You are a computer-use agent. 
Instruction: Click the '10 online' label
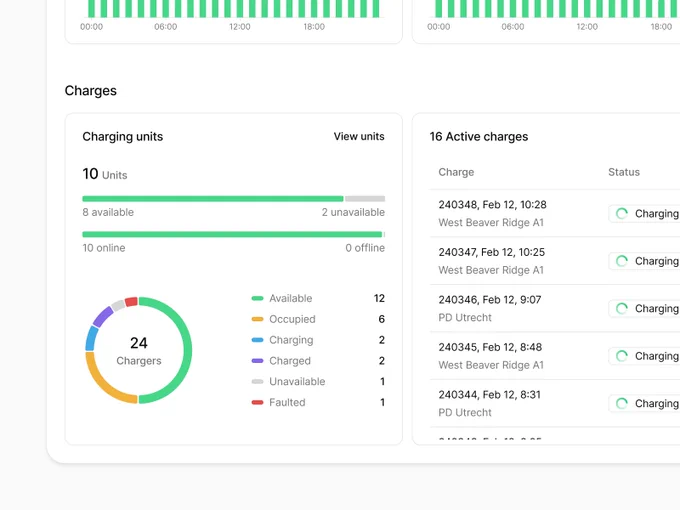click(104, 248)
